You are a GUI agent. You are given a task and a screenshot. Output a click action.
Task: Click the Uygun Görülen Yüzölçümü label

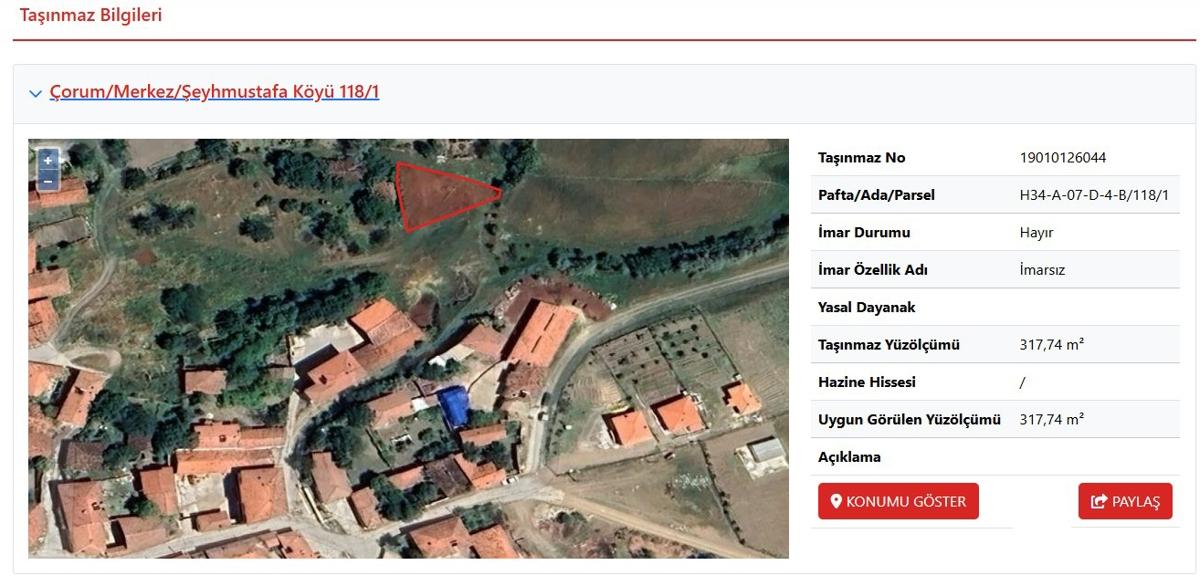tap(909, 420)
